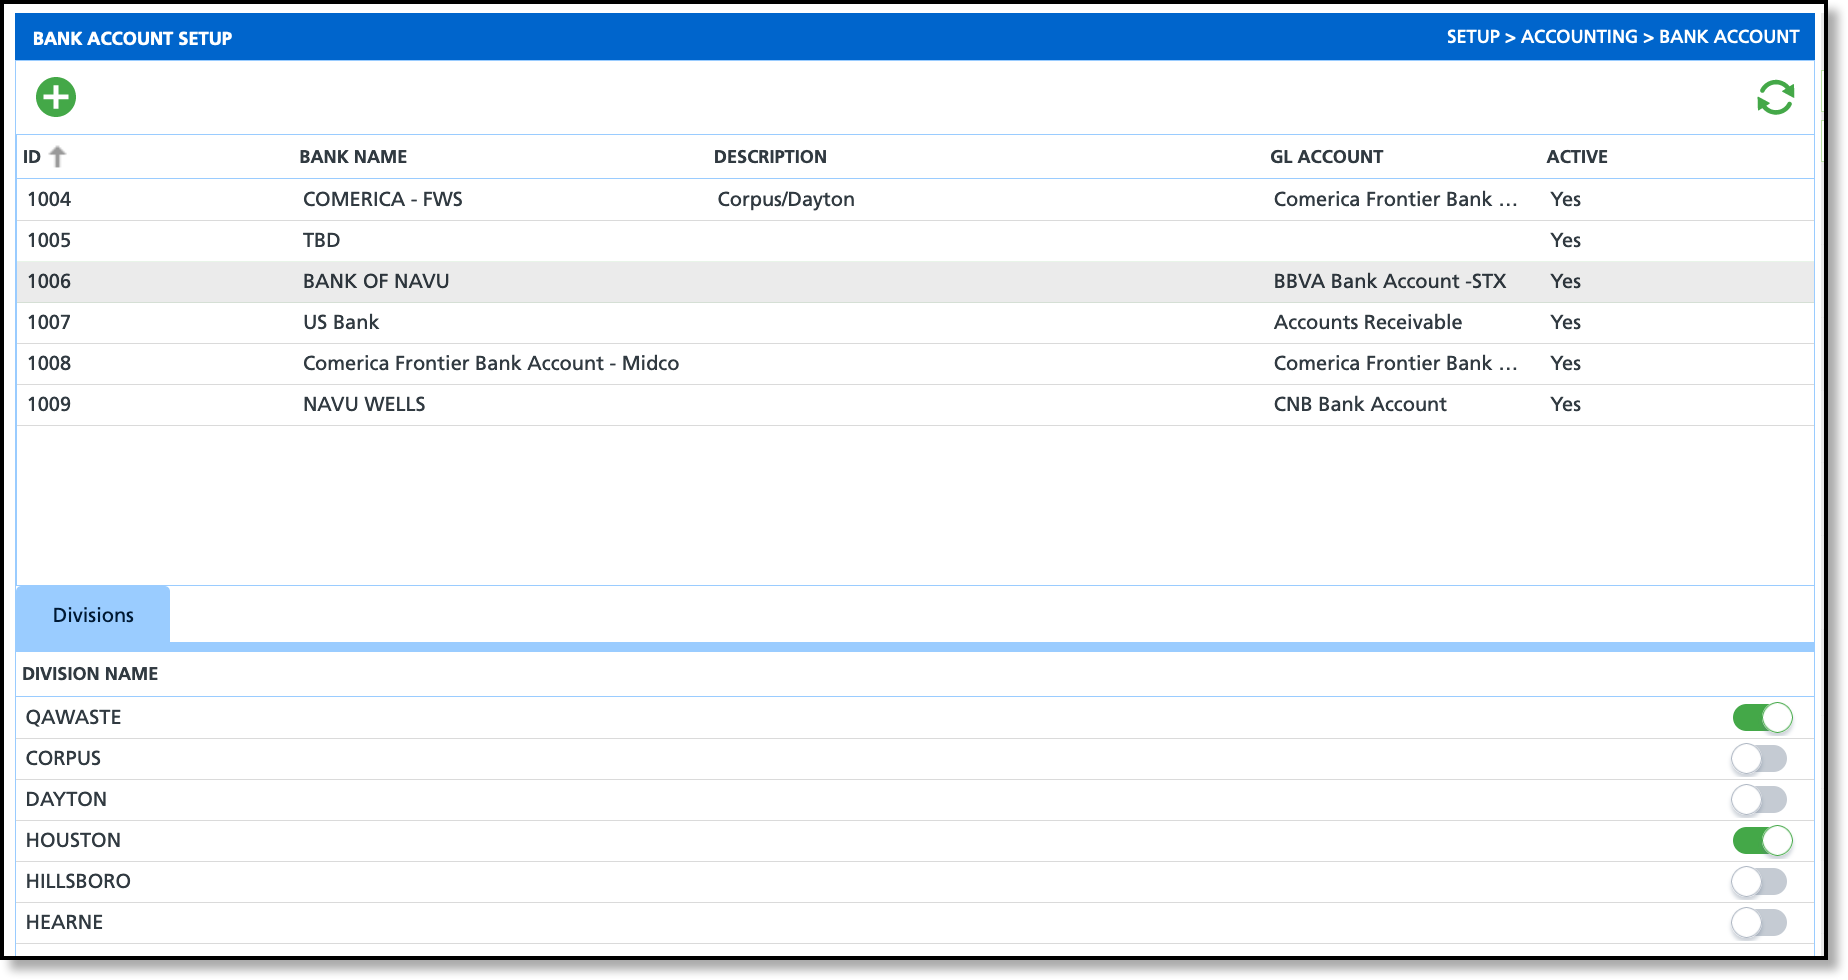The image size is (1848, 980).
Task: Turn on the HILLSBORO division switch
Action: coord(1760,881)
